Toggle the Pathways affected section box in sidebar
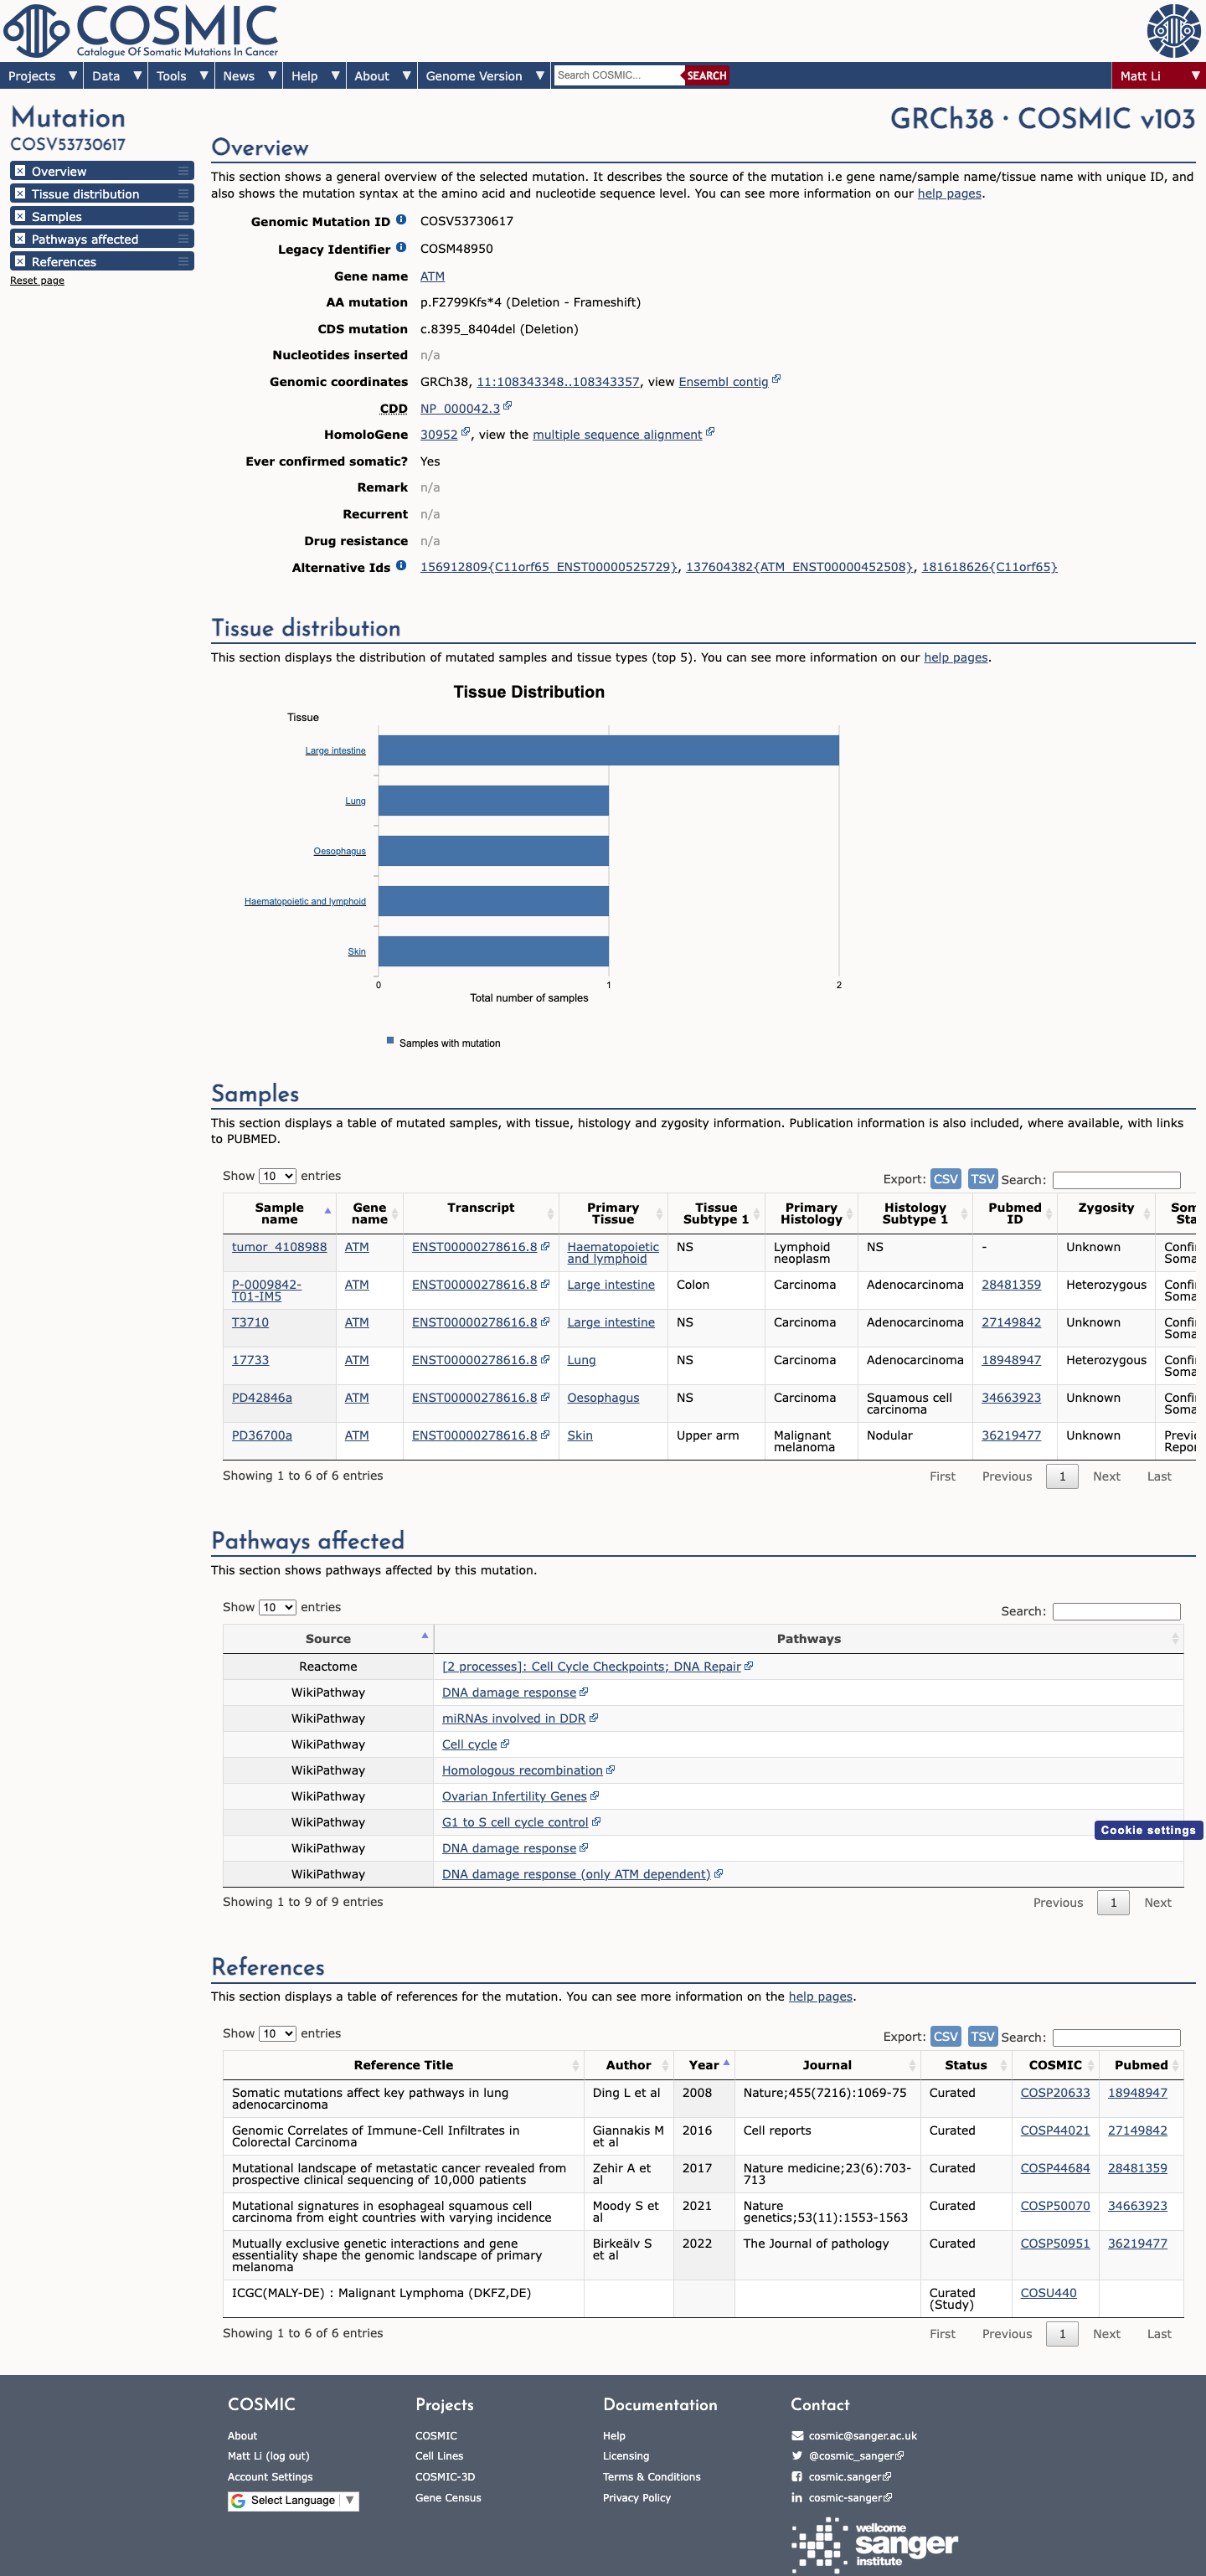The image size is (1206, 2576). click(x=19, y=239)
